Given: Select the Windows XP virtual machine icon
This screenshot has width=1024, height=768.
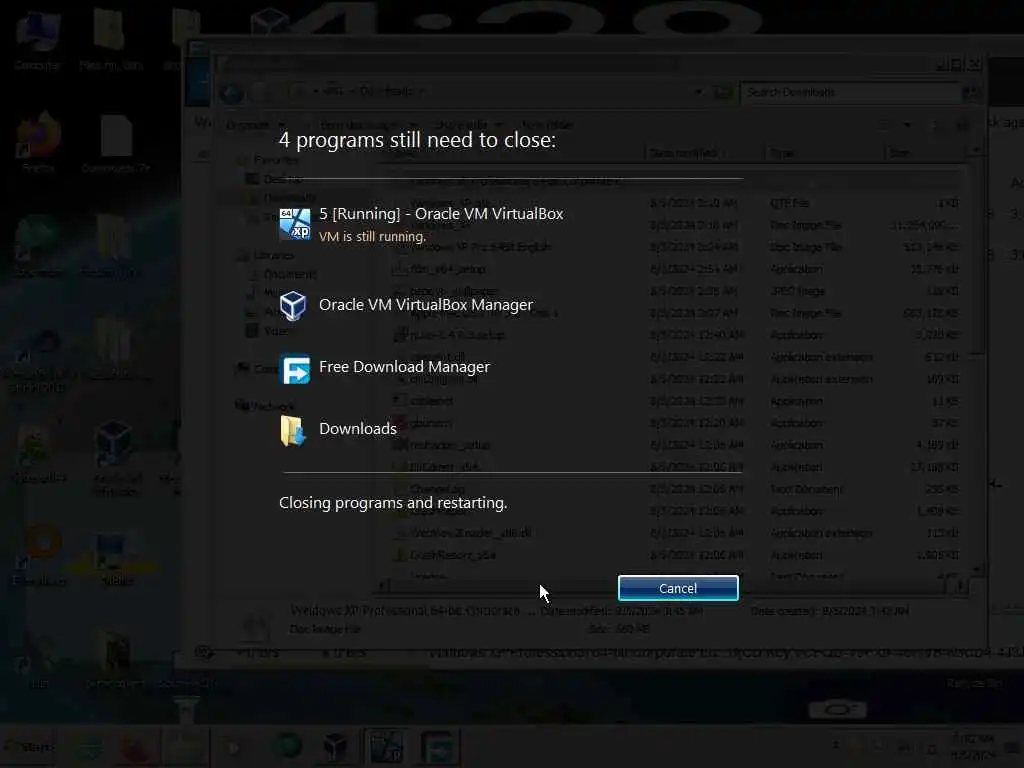Looking at the screenshot, I should 295,224.
